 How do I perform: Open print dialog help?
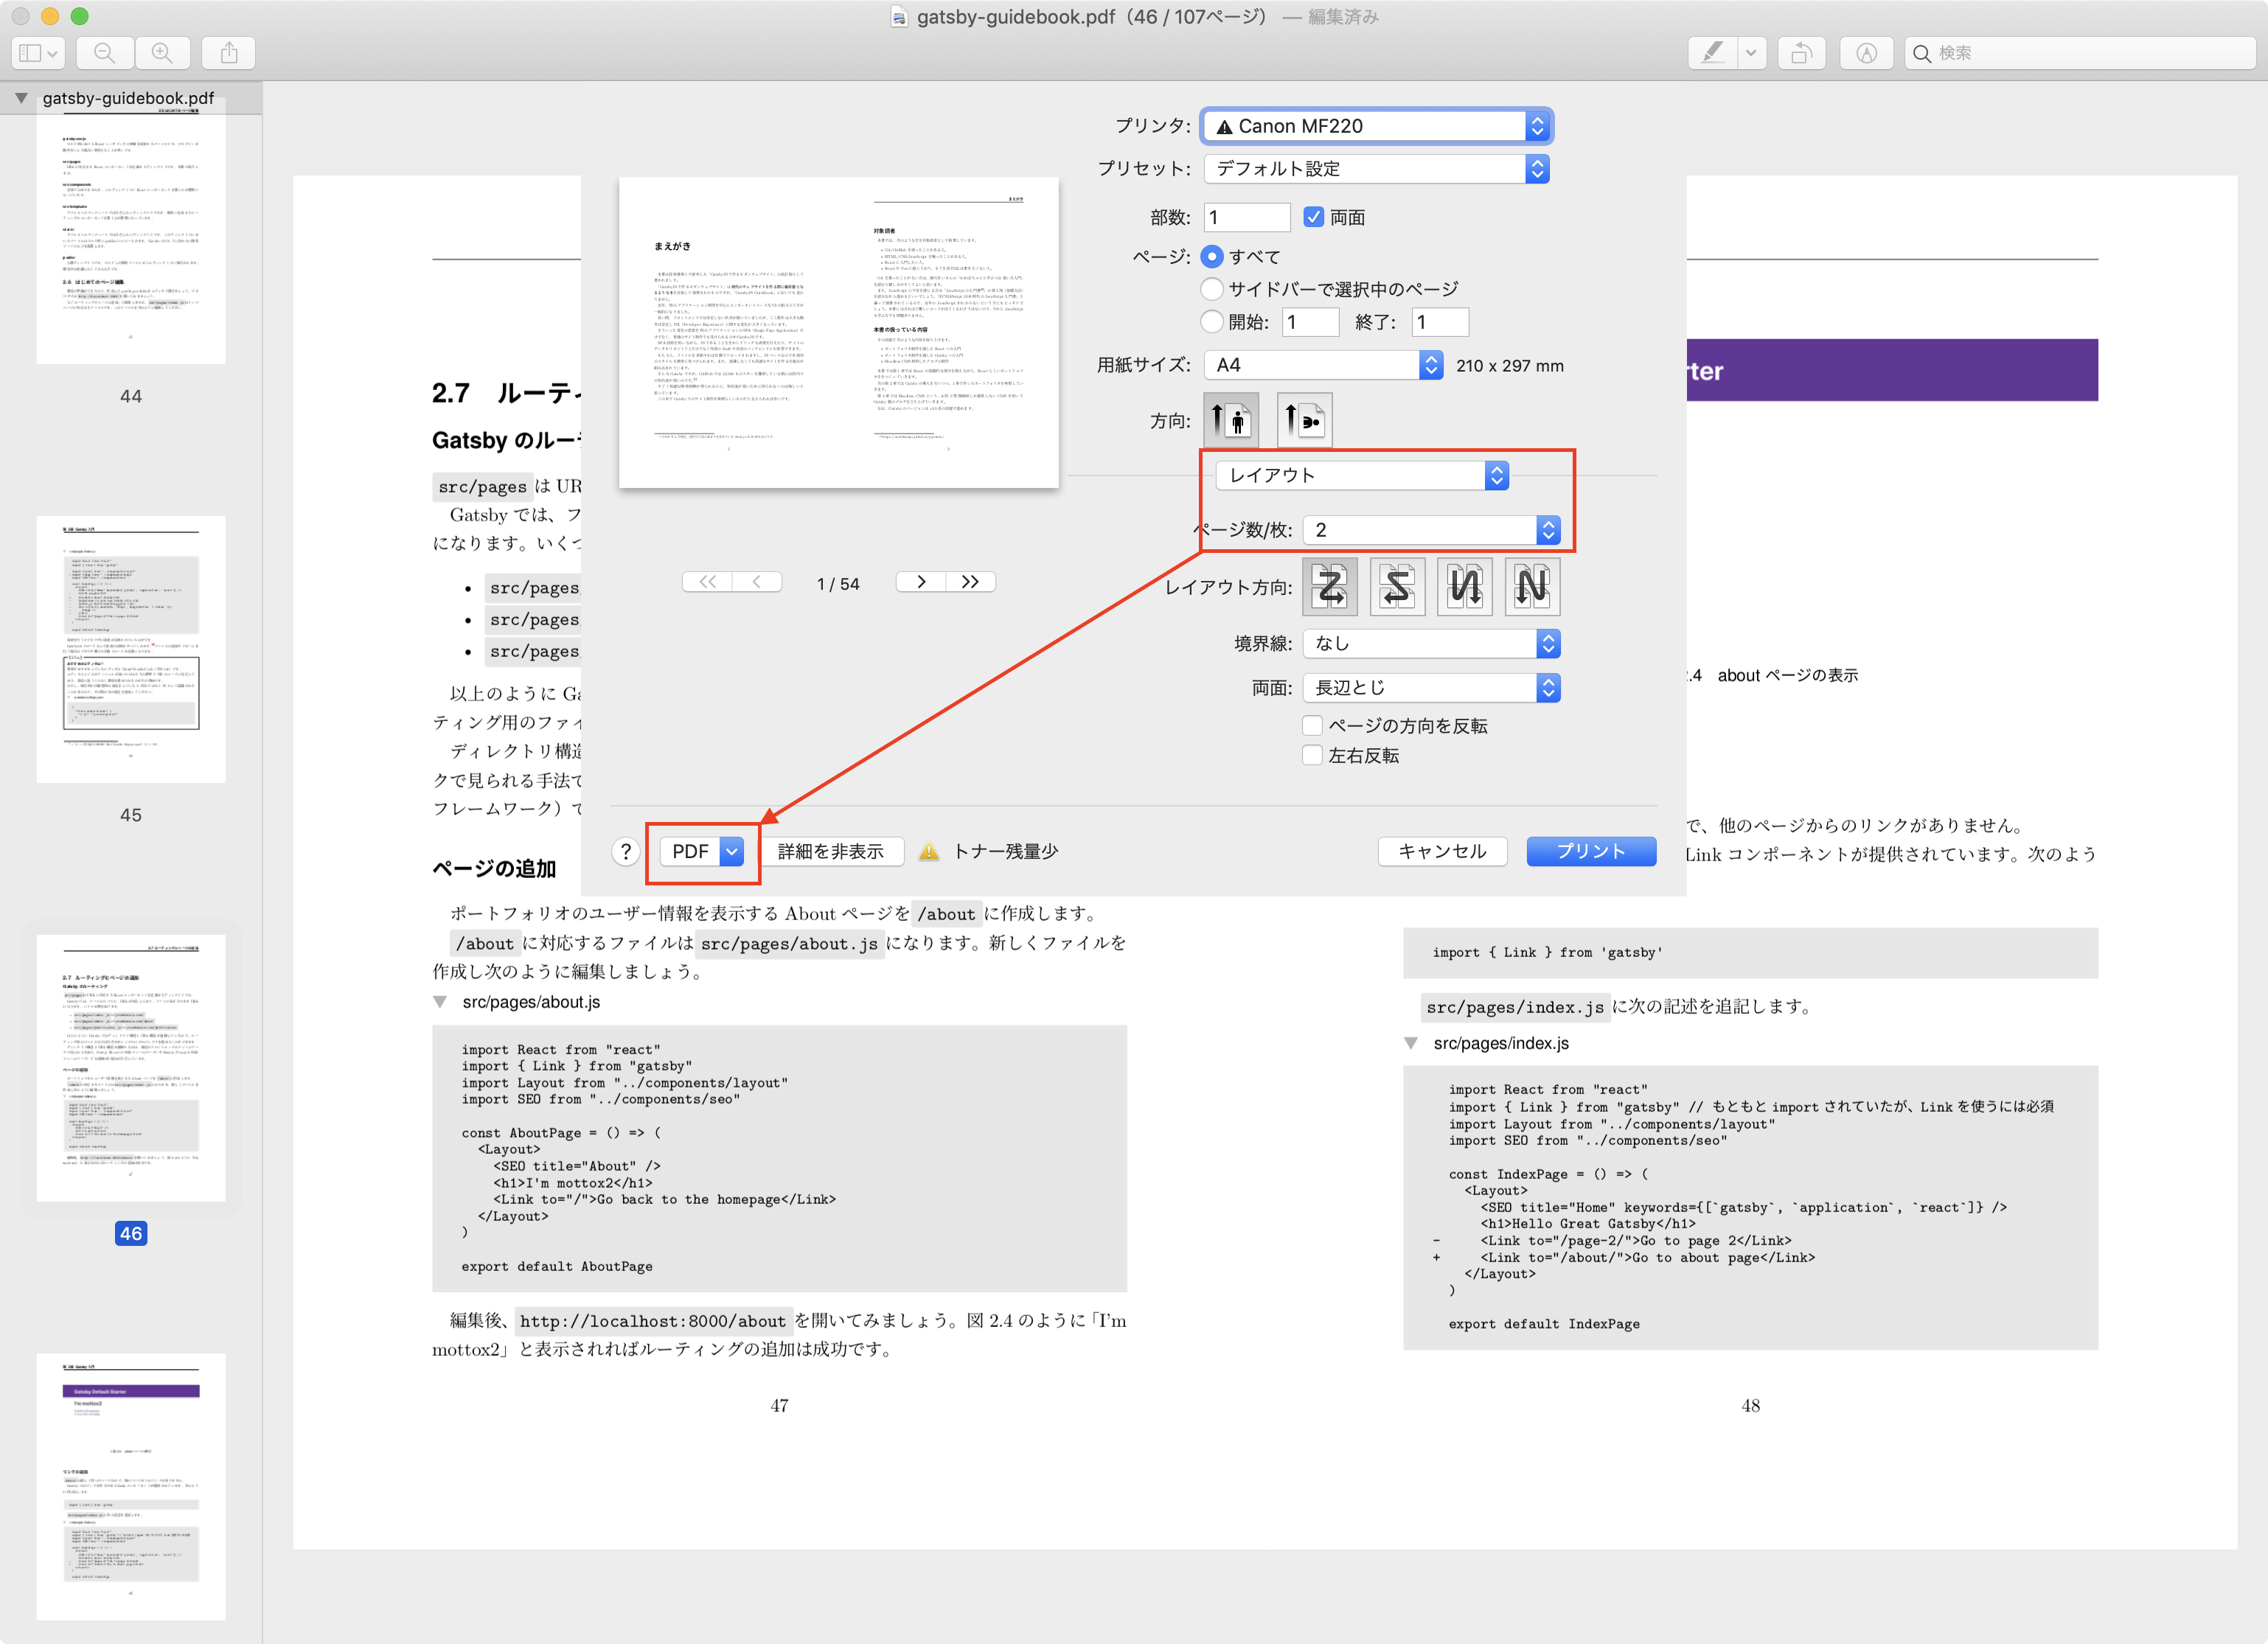tap(626, 851)
